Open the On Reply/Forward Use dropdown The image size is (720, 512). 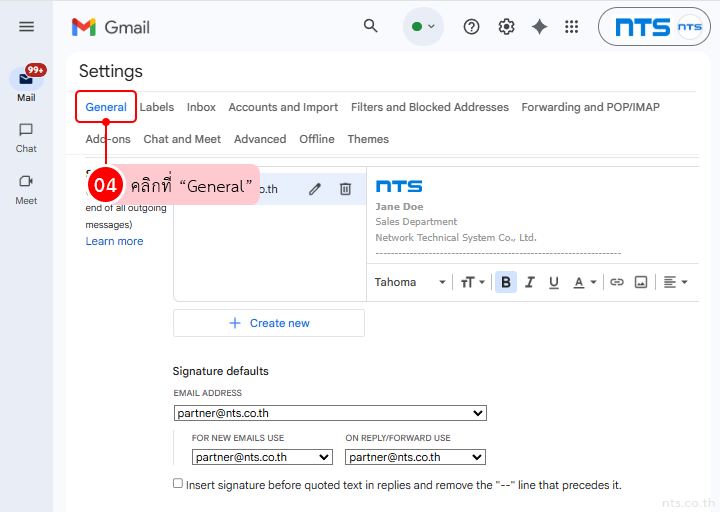pyautogui.click(x=415, y=457)
